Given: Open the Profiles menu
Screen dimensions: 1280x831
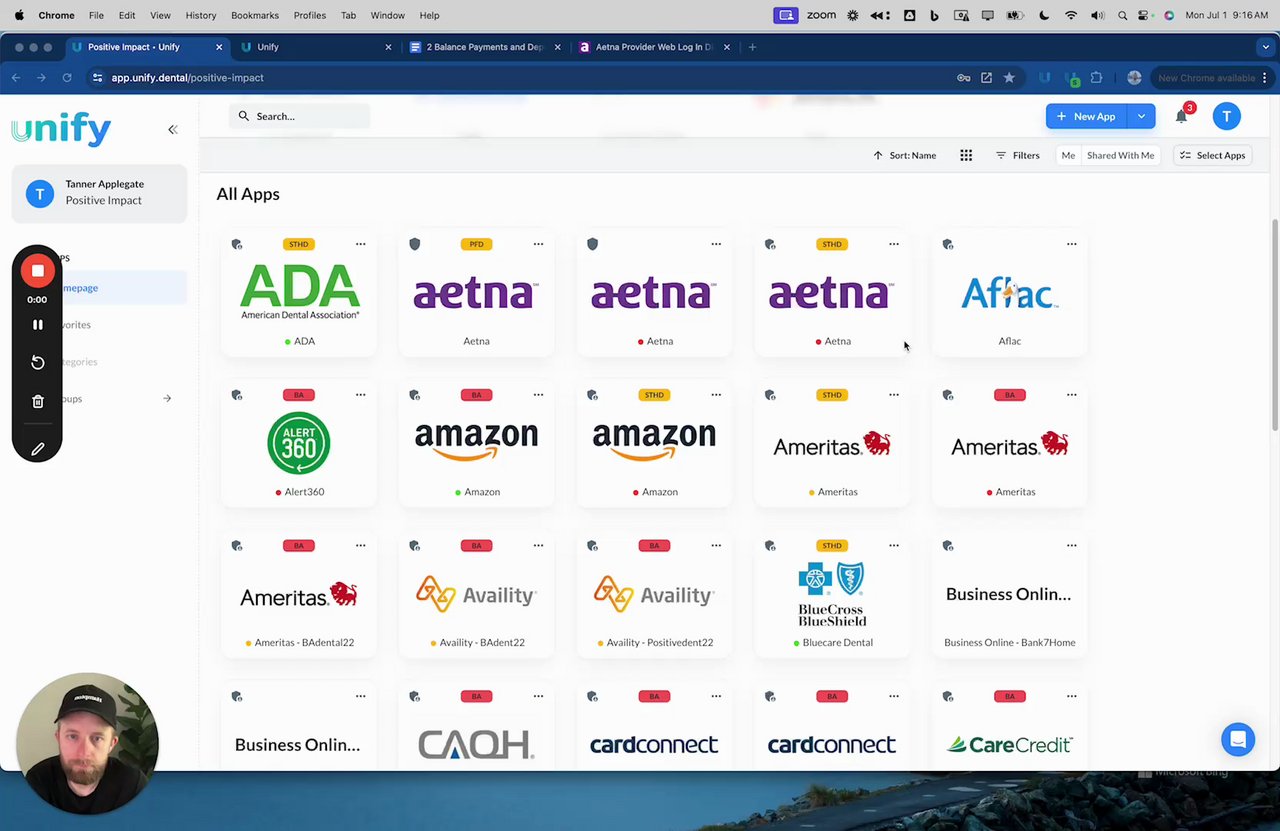Looking at the screenshot, I should click(x=309, y=15).
